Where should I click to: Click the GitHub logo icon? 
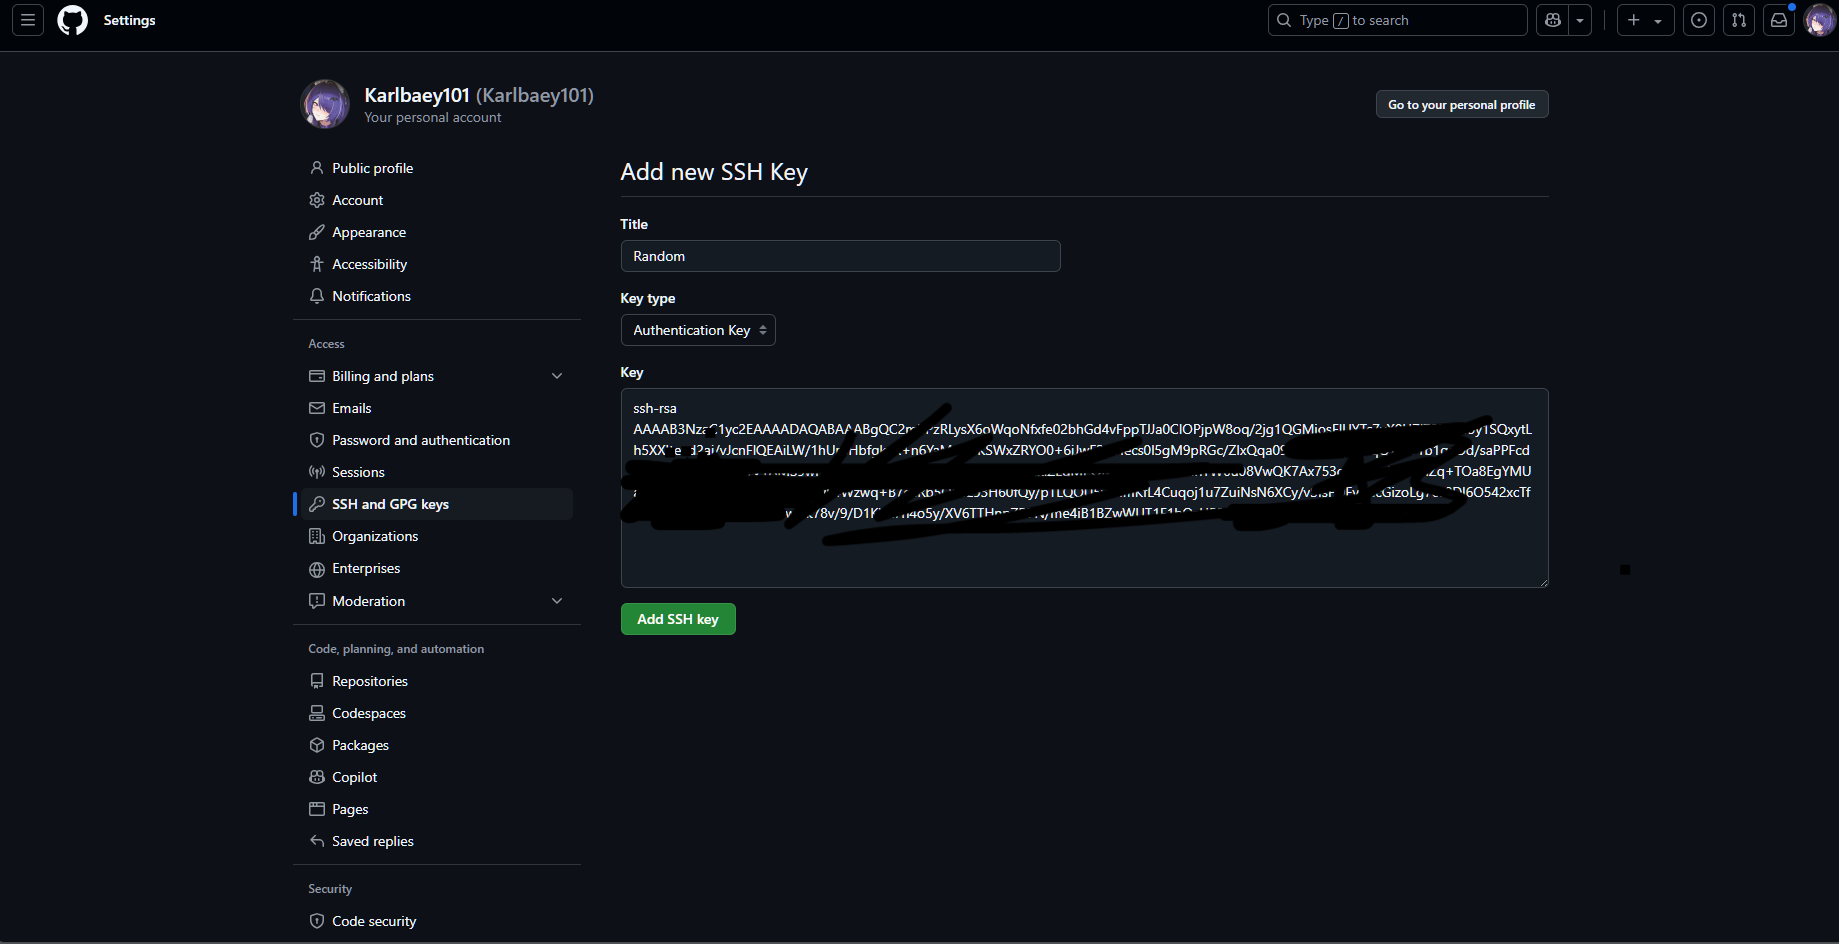[72, 20]
